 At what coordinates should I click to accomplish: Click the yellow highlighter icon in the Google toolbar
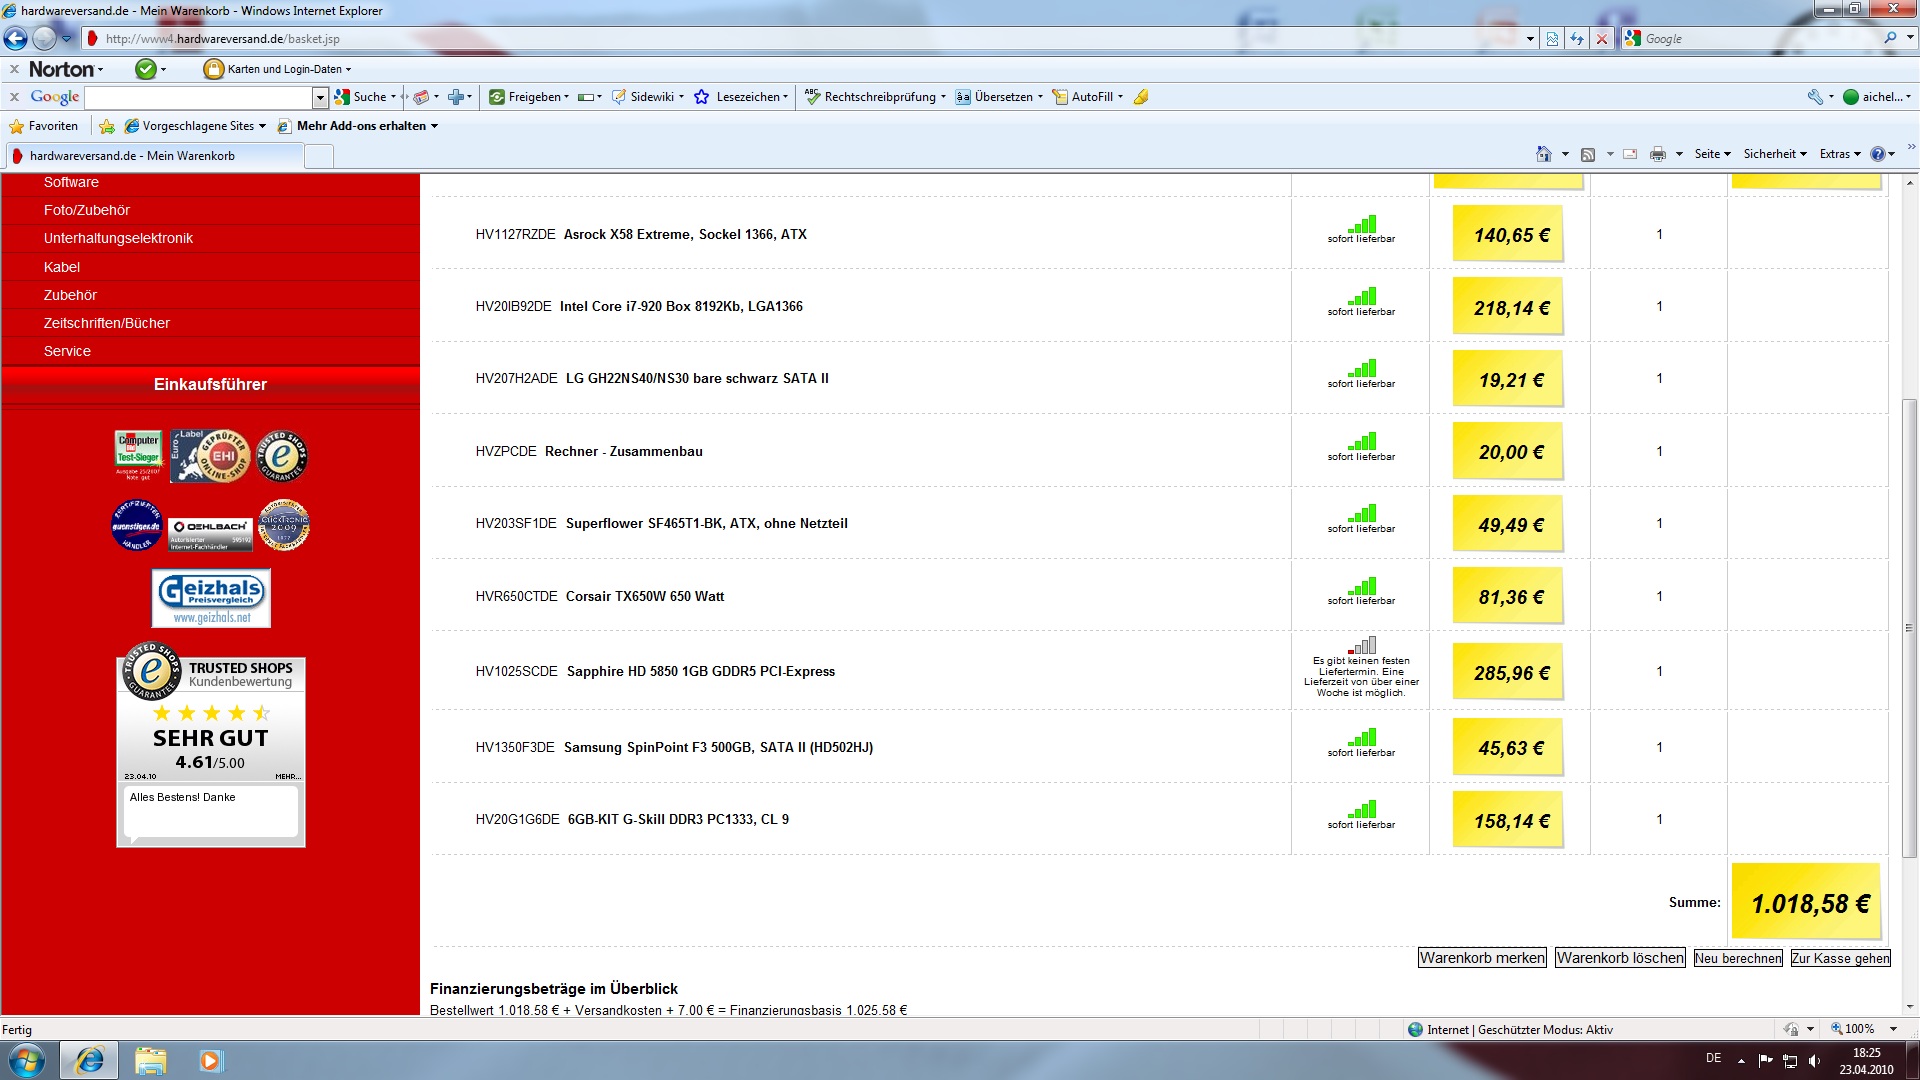tap(1141, 97)
